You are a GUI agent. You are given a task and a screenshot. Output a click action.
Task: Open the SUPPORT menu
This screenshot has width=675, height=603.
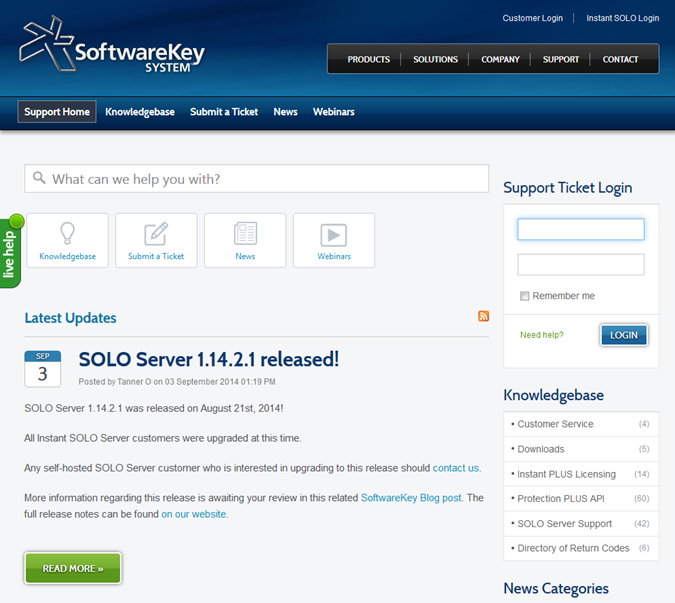(560, 59)
